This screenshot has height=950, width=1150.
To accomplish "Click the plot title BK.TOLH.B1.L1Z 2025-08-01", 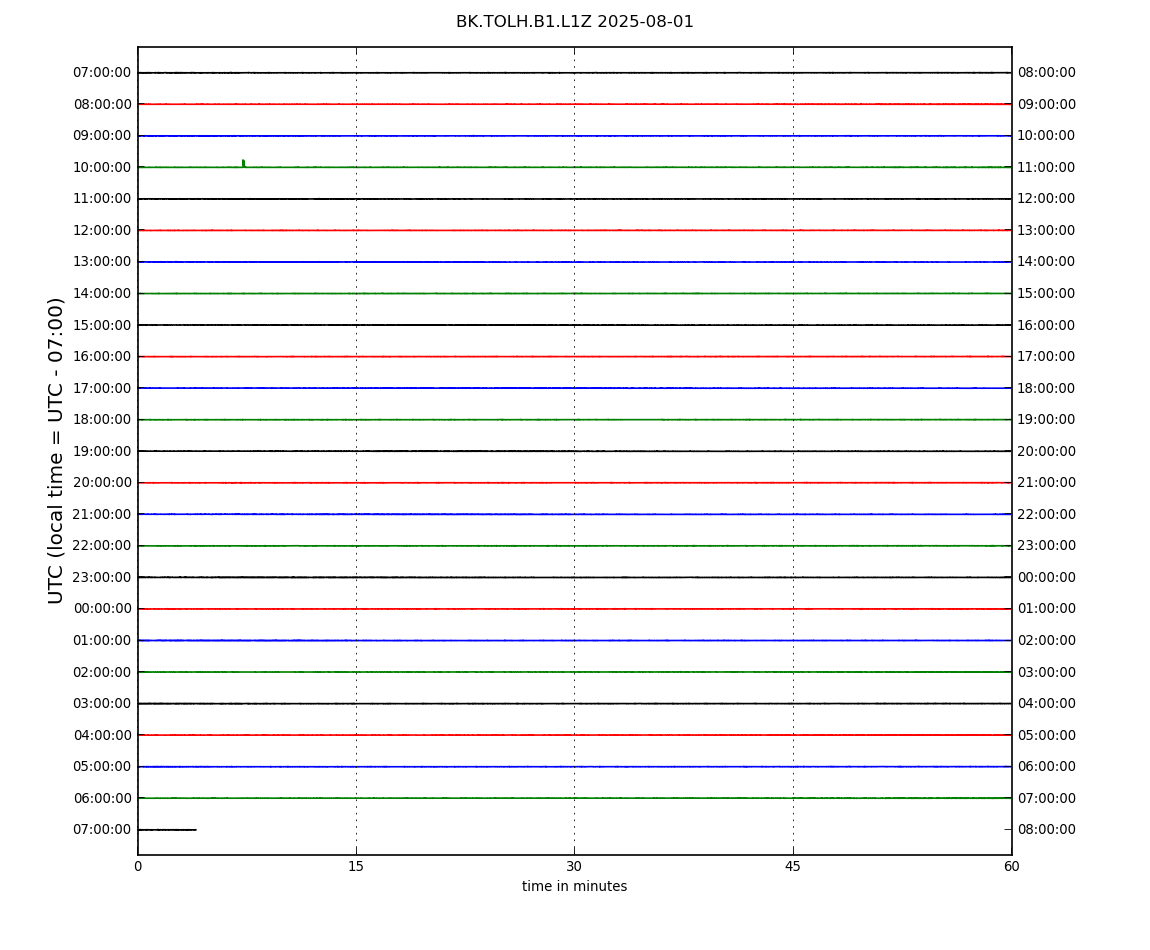I will tap(574, 22).
